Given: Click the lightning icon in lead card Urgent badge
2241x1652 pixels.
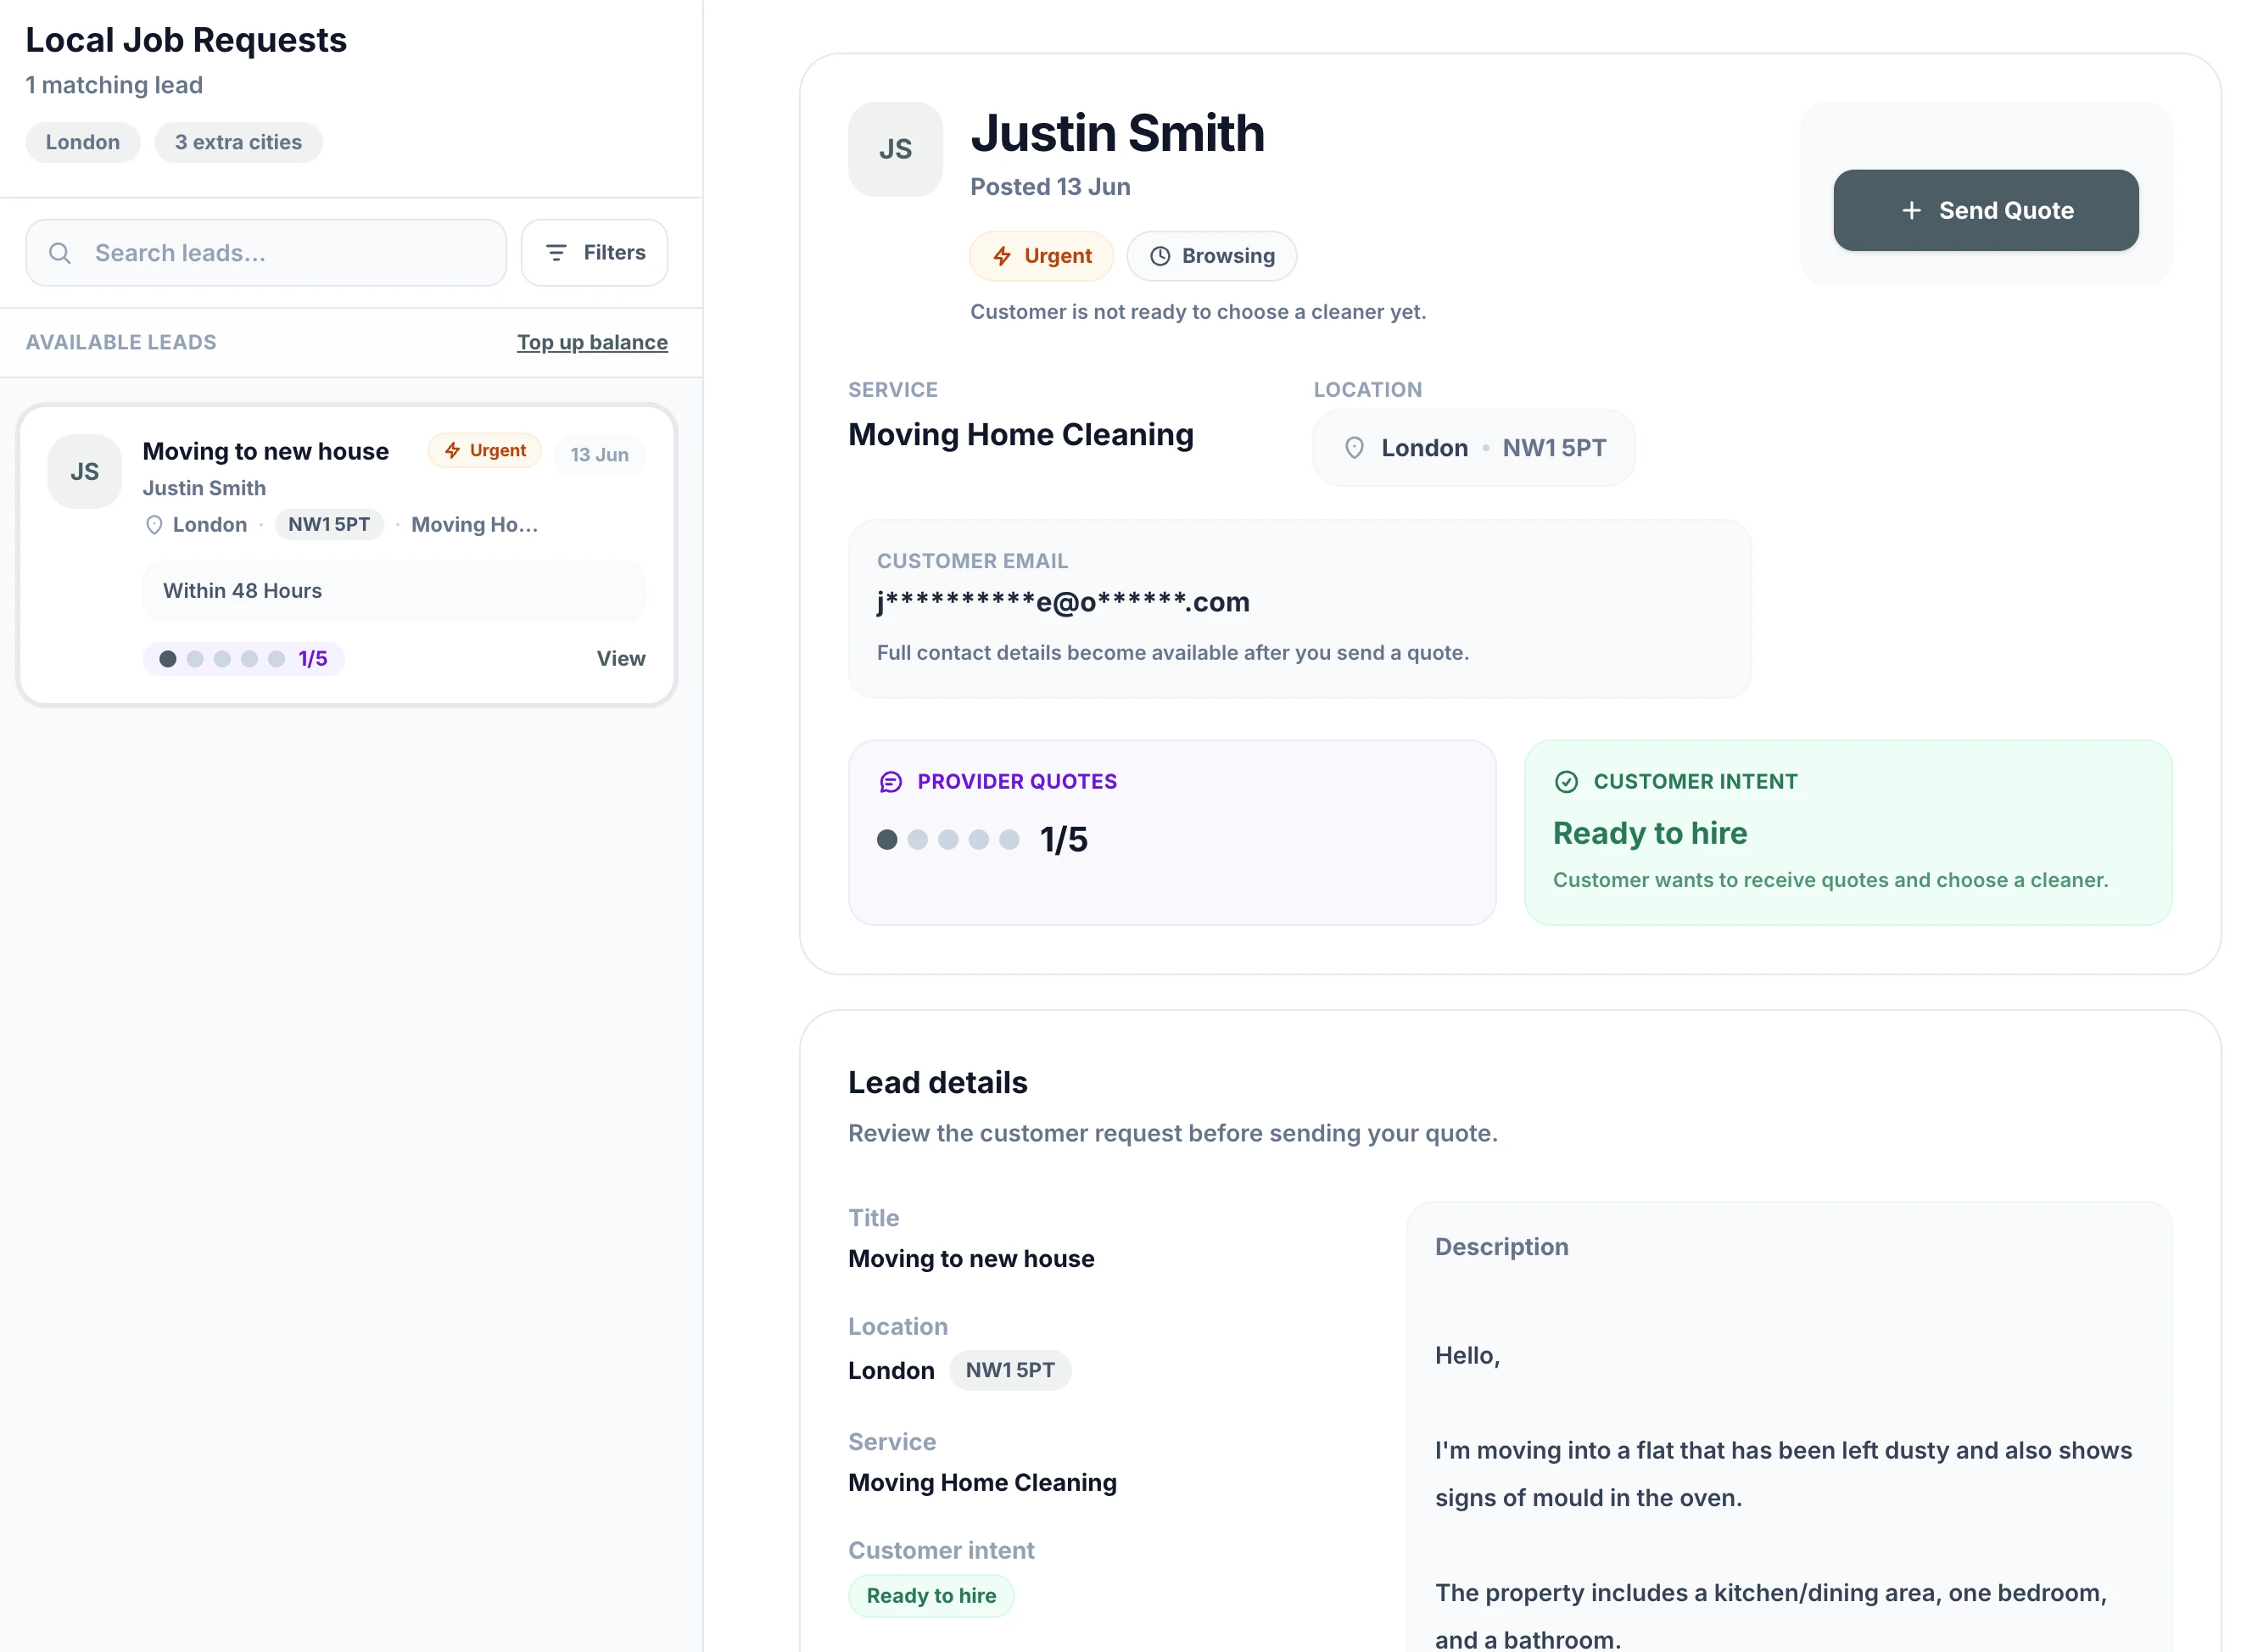Looking at the screenshot, I should (x=452, y=451).
